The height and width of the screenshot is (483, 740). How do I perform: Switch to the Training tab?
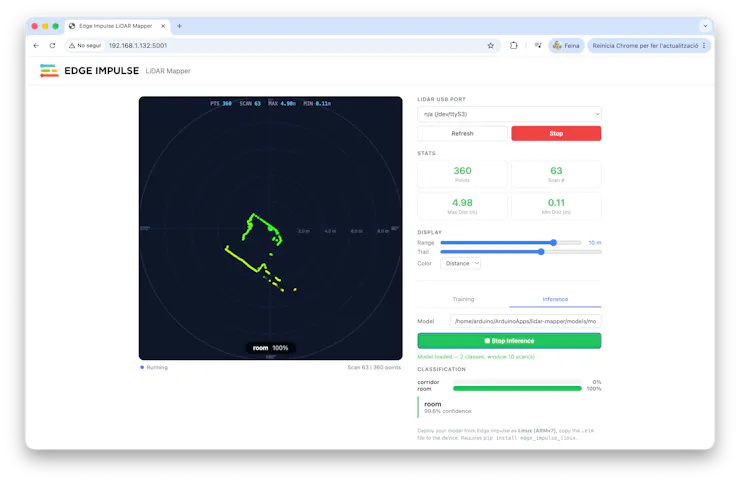click(463, 299)
